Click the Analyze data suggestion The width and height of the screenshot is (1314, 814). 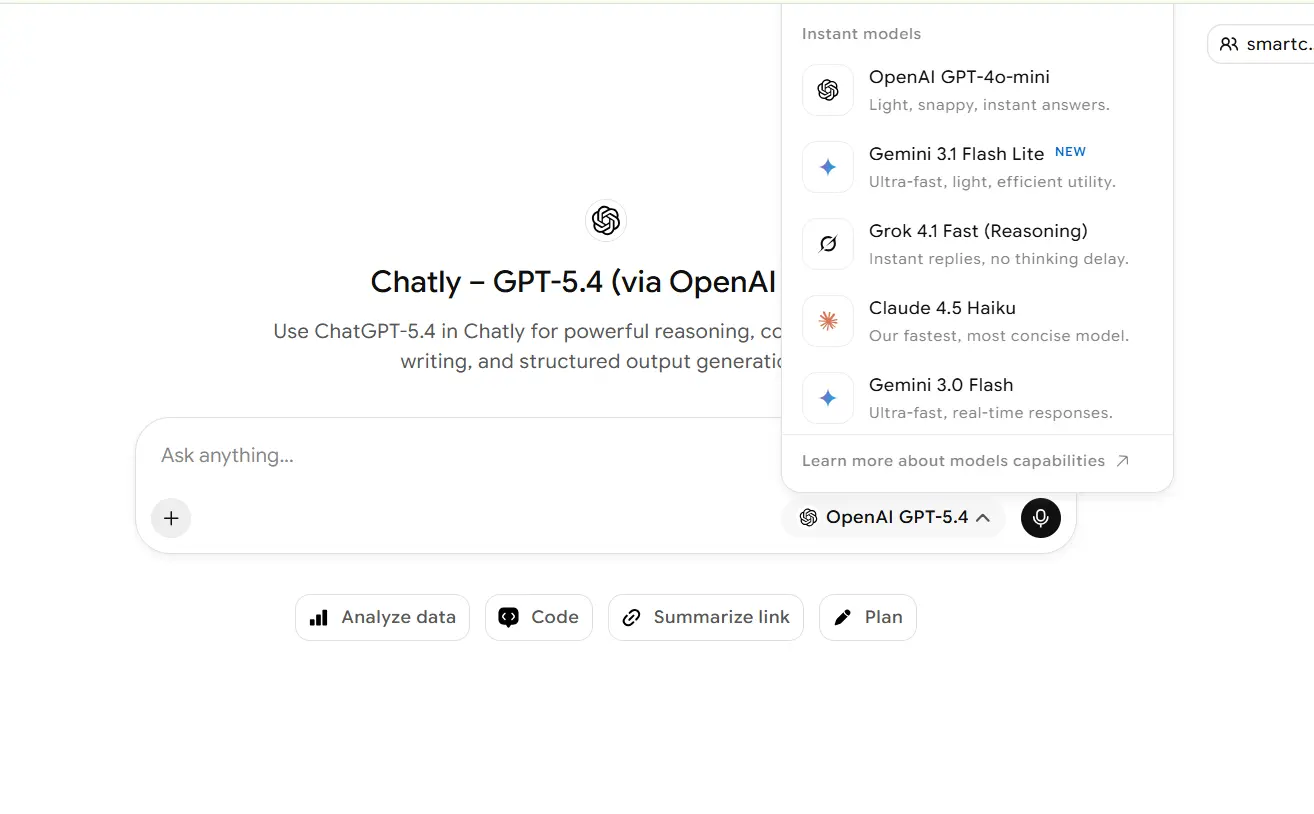382,617
